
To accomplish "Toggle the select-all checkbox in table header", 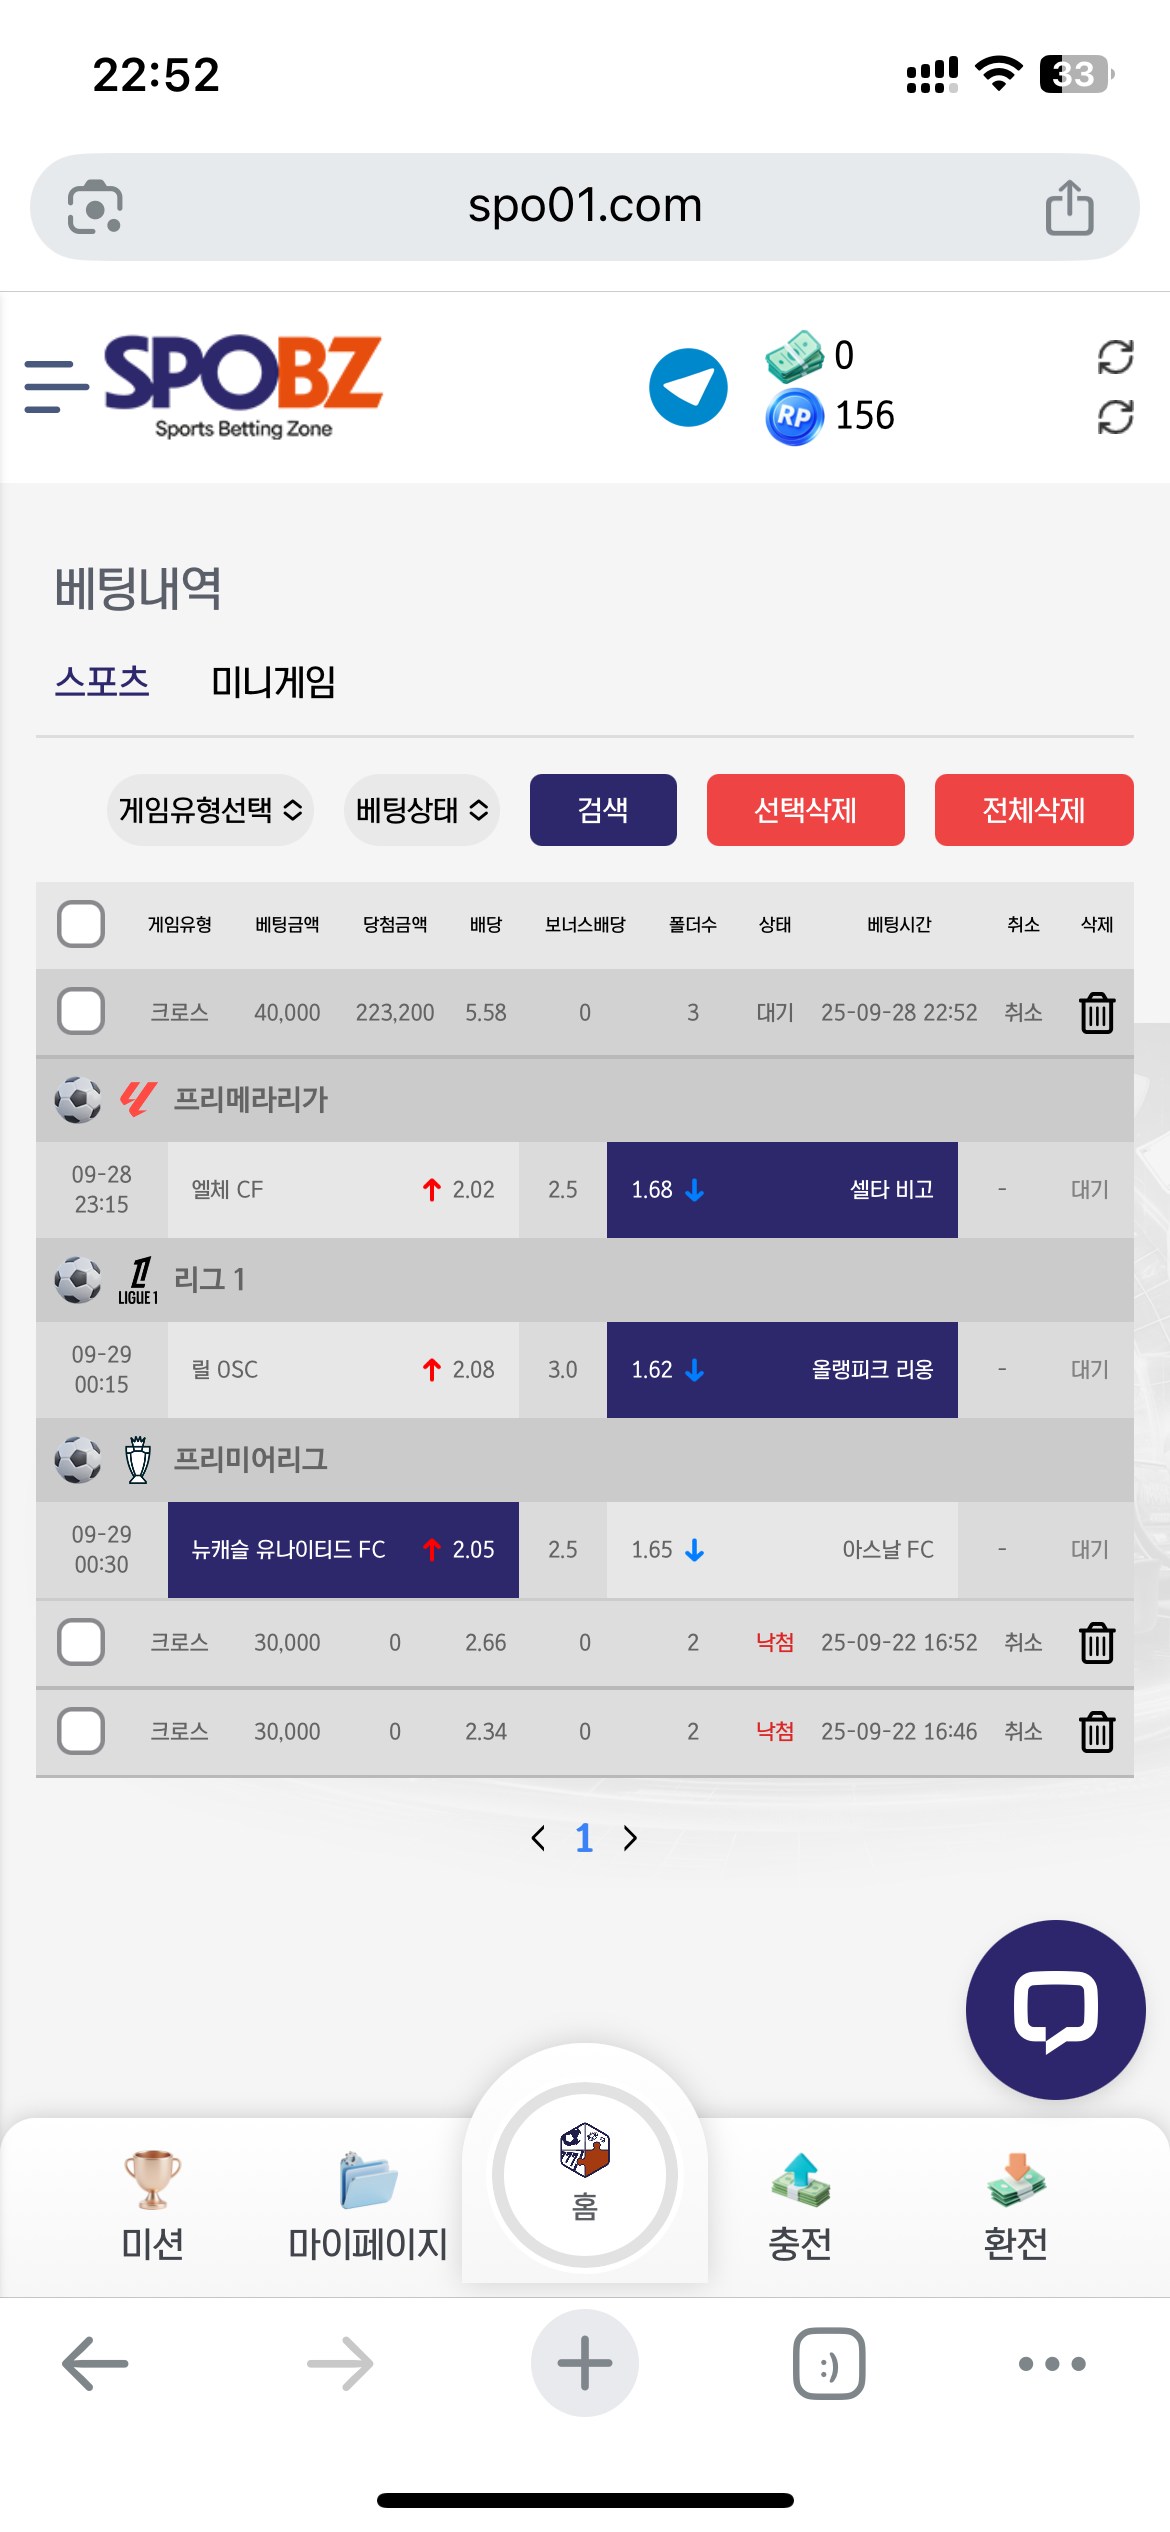I will click(81, 924).
